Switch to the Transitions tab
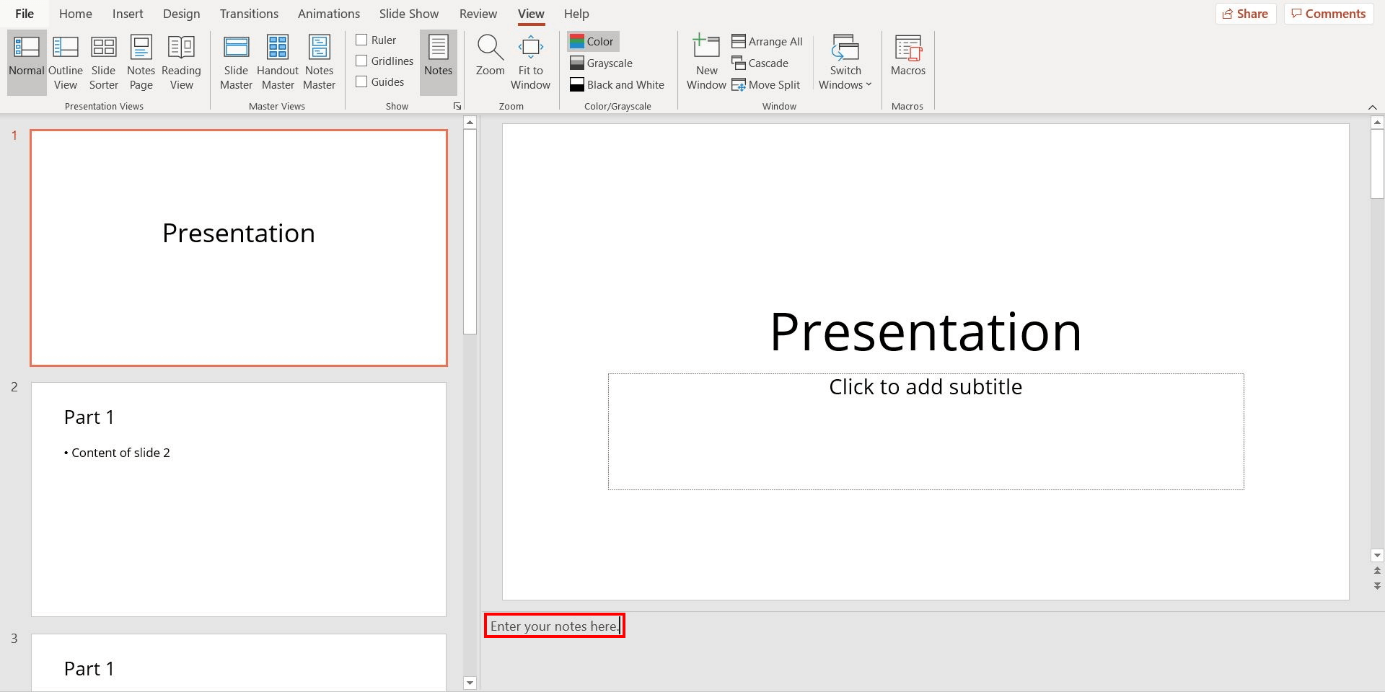 click(x=249, y=13)
